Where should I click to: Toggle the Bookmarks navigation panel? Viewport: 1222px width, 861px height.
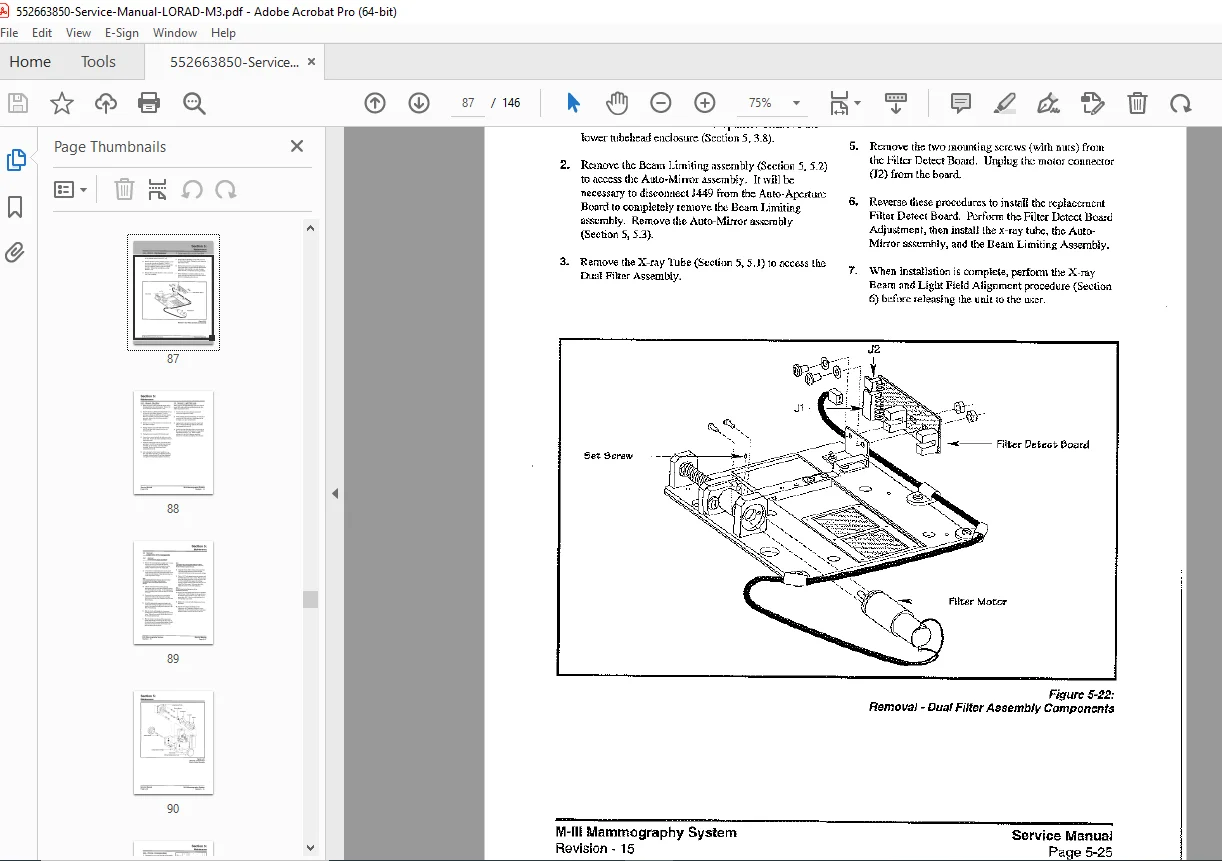[15, 207]
